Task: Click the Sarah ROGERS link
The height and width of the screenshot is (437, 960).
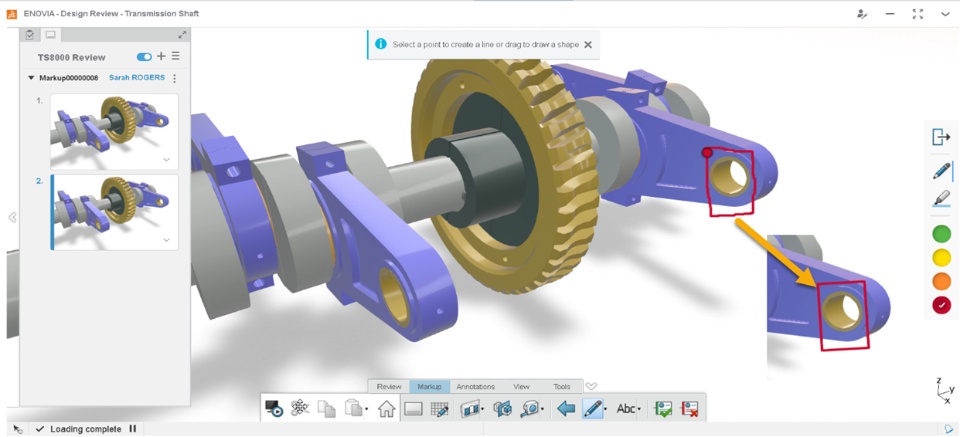Action: (x=137, y=78)
